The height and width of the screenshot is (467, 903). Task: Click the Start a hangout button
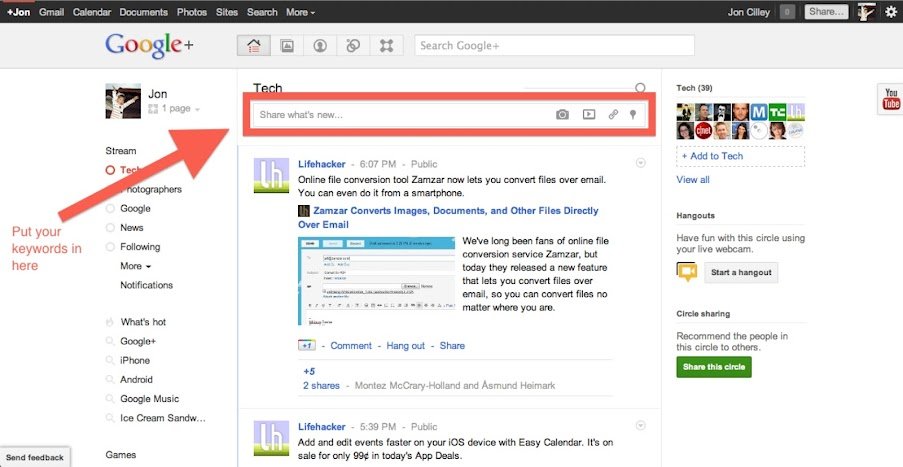[x=741, y=272]
